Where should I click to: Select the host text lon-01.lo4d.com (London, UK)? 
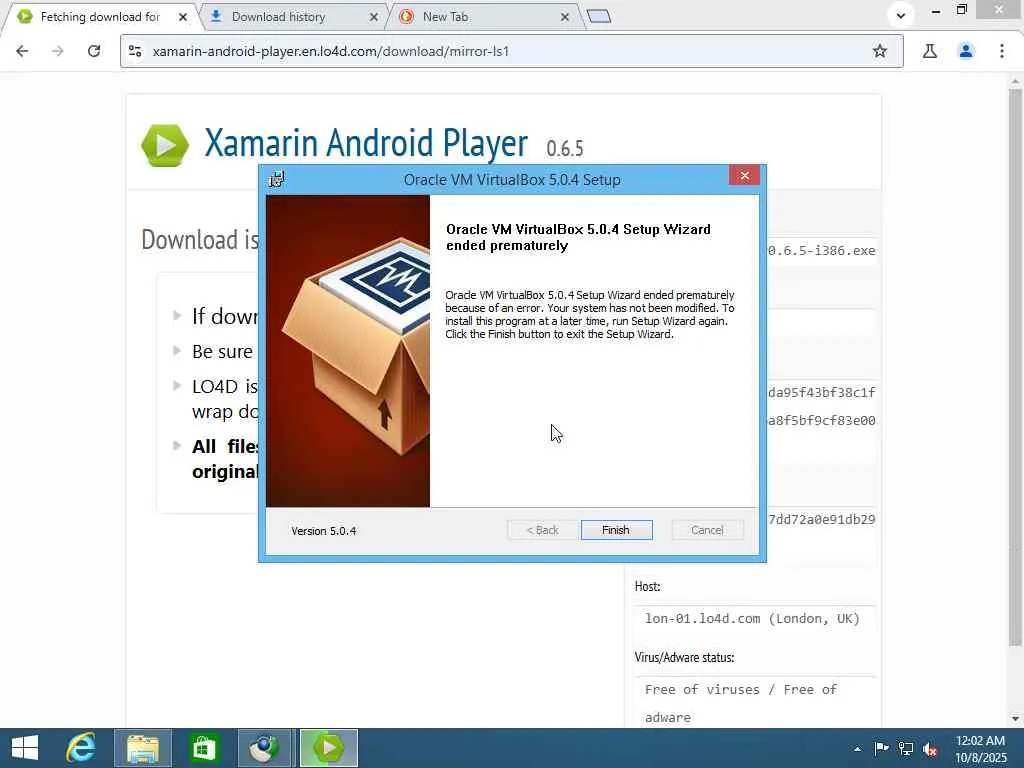click(752, 618)
